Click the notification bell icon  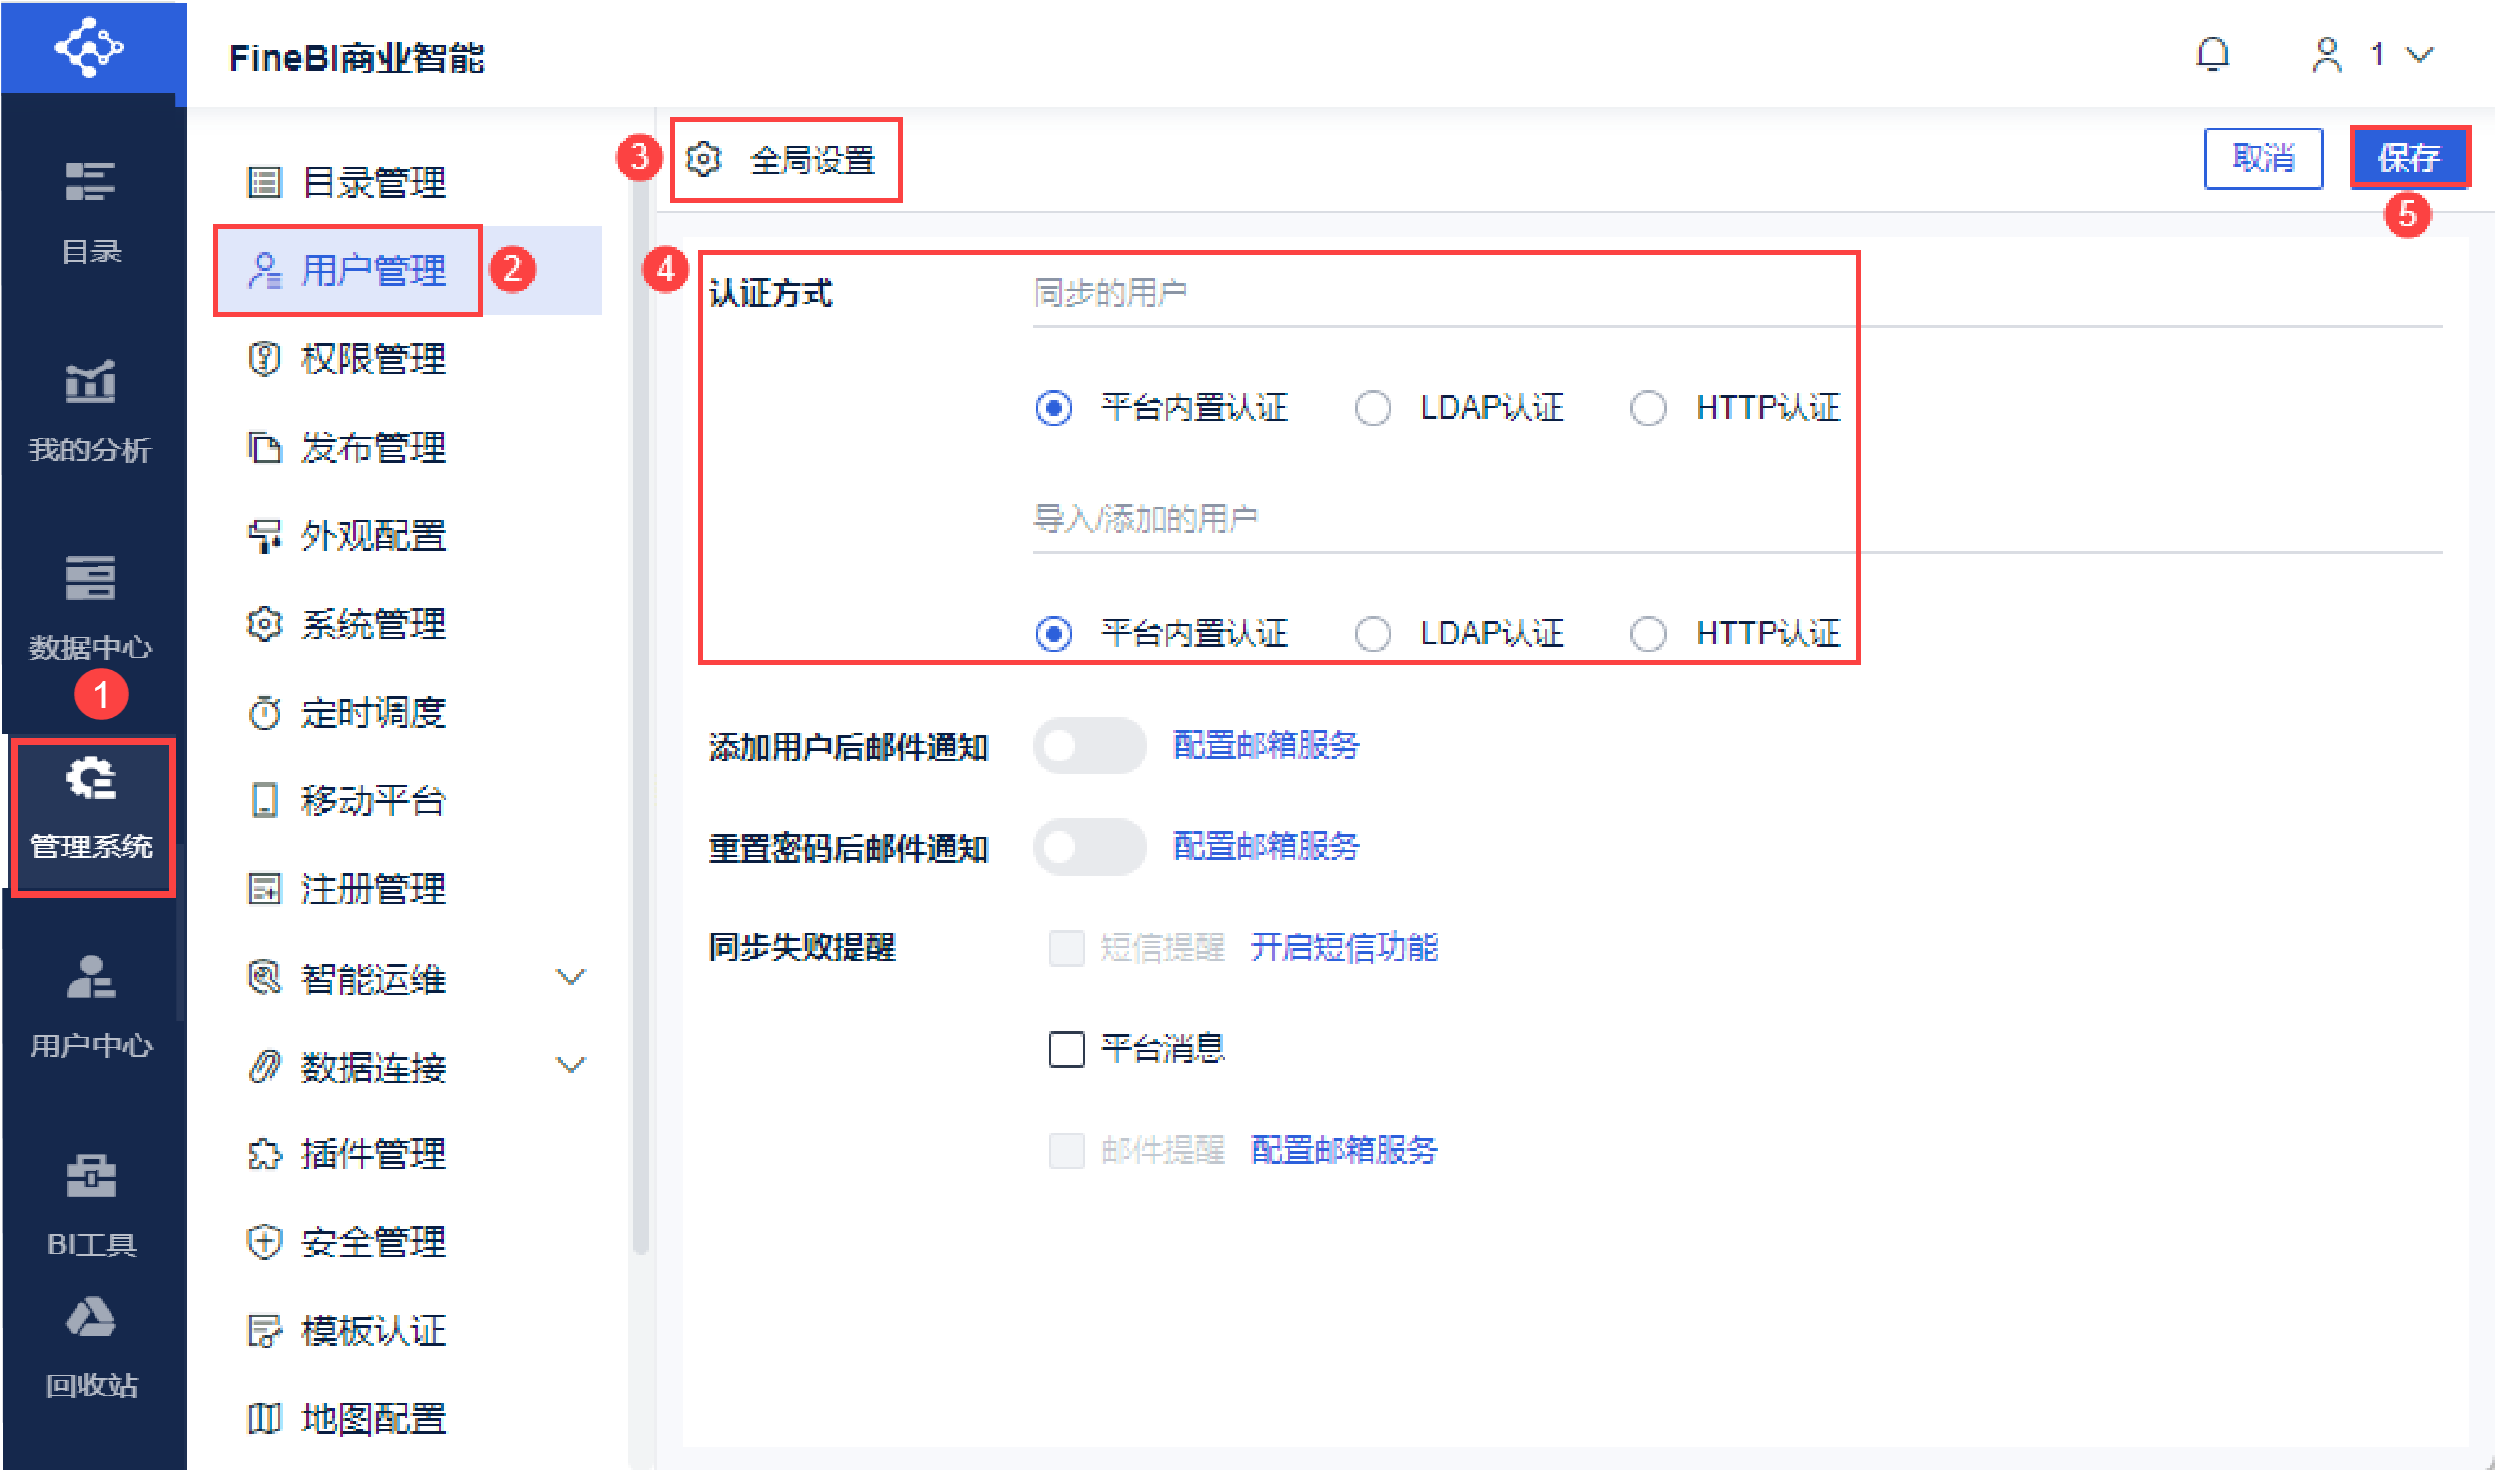coord(2212,55)
